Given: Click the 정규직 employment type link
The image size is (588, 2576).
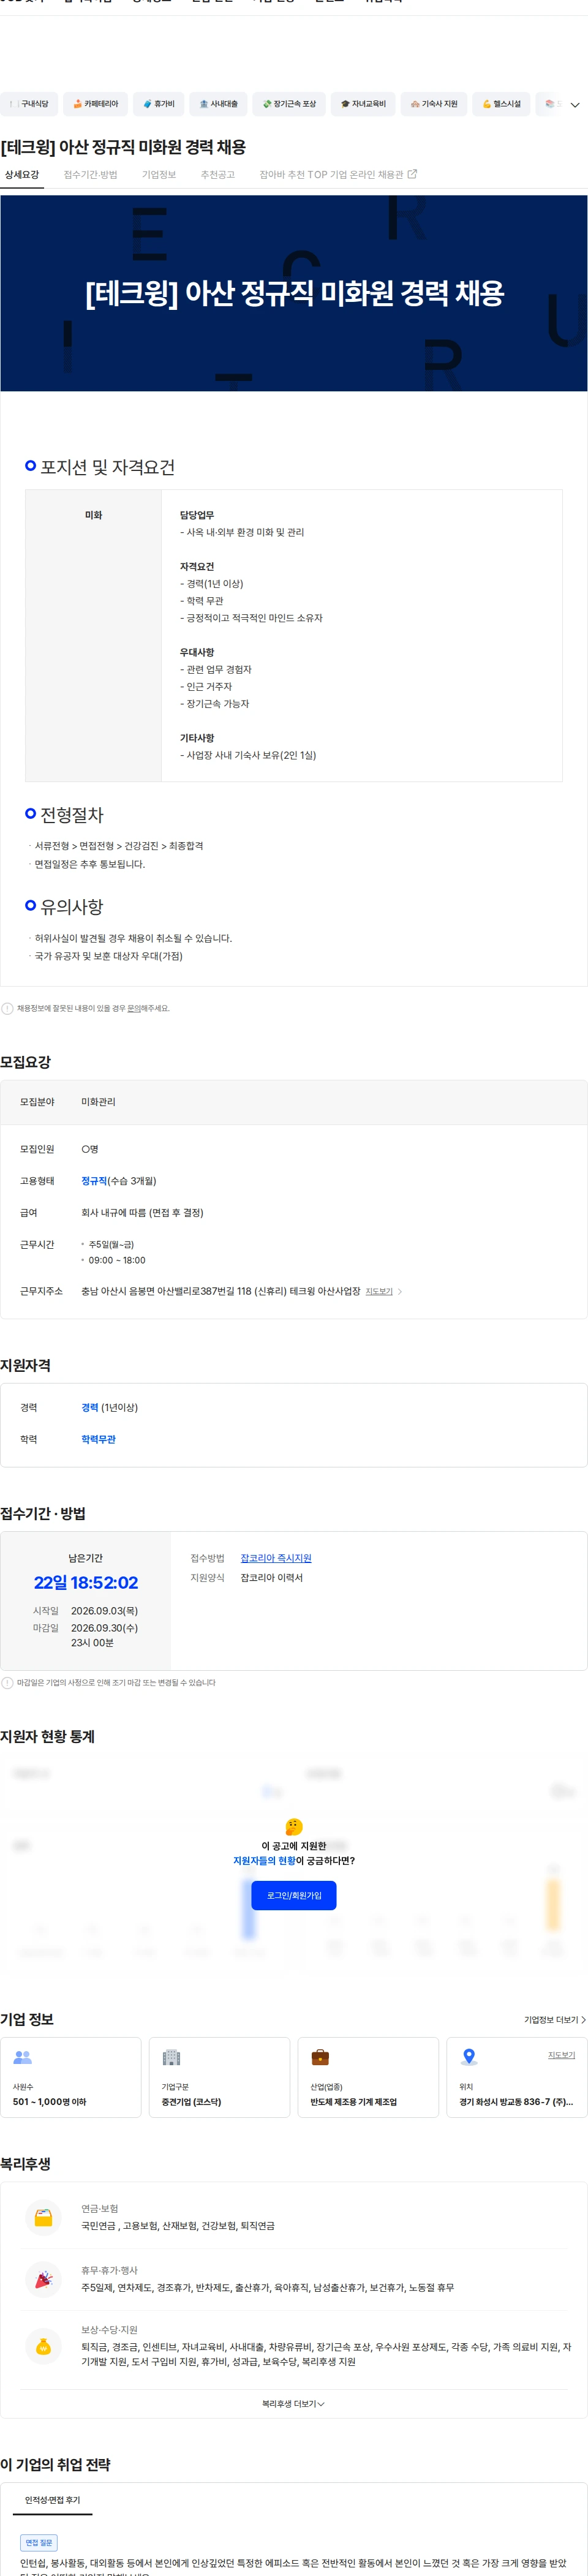Looking at the screenshot, I should pyautogui.click(x=94, y=1181).
